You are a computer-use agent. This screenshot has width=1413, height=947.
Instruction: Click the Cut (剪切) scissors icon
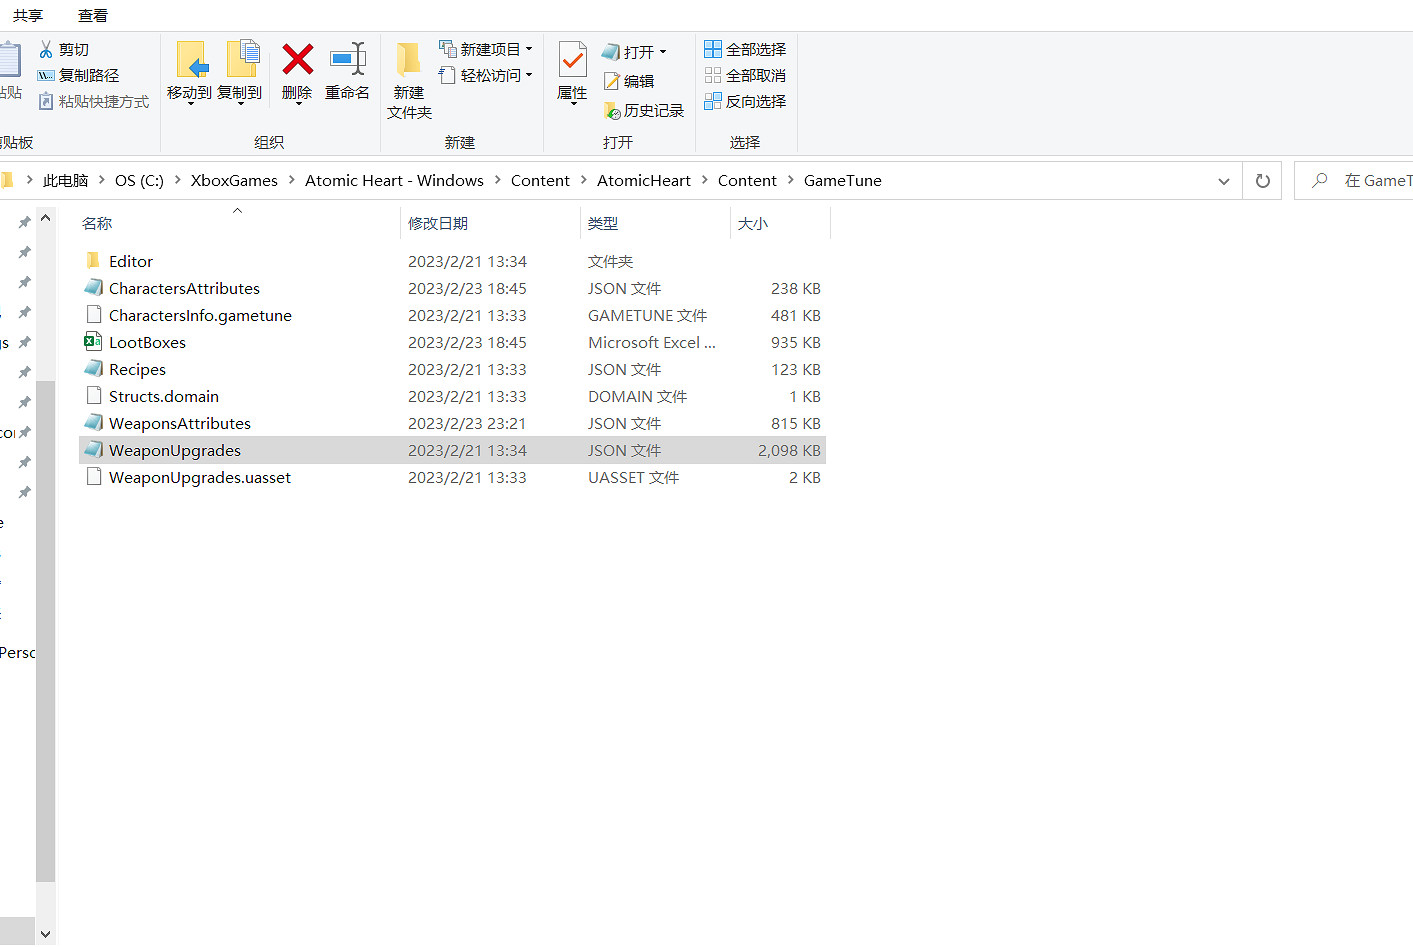click(46, 49)
